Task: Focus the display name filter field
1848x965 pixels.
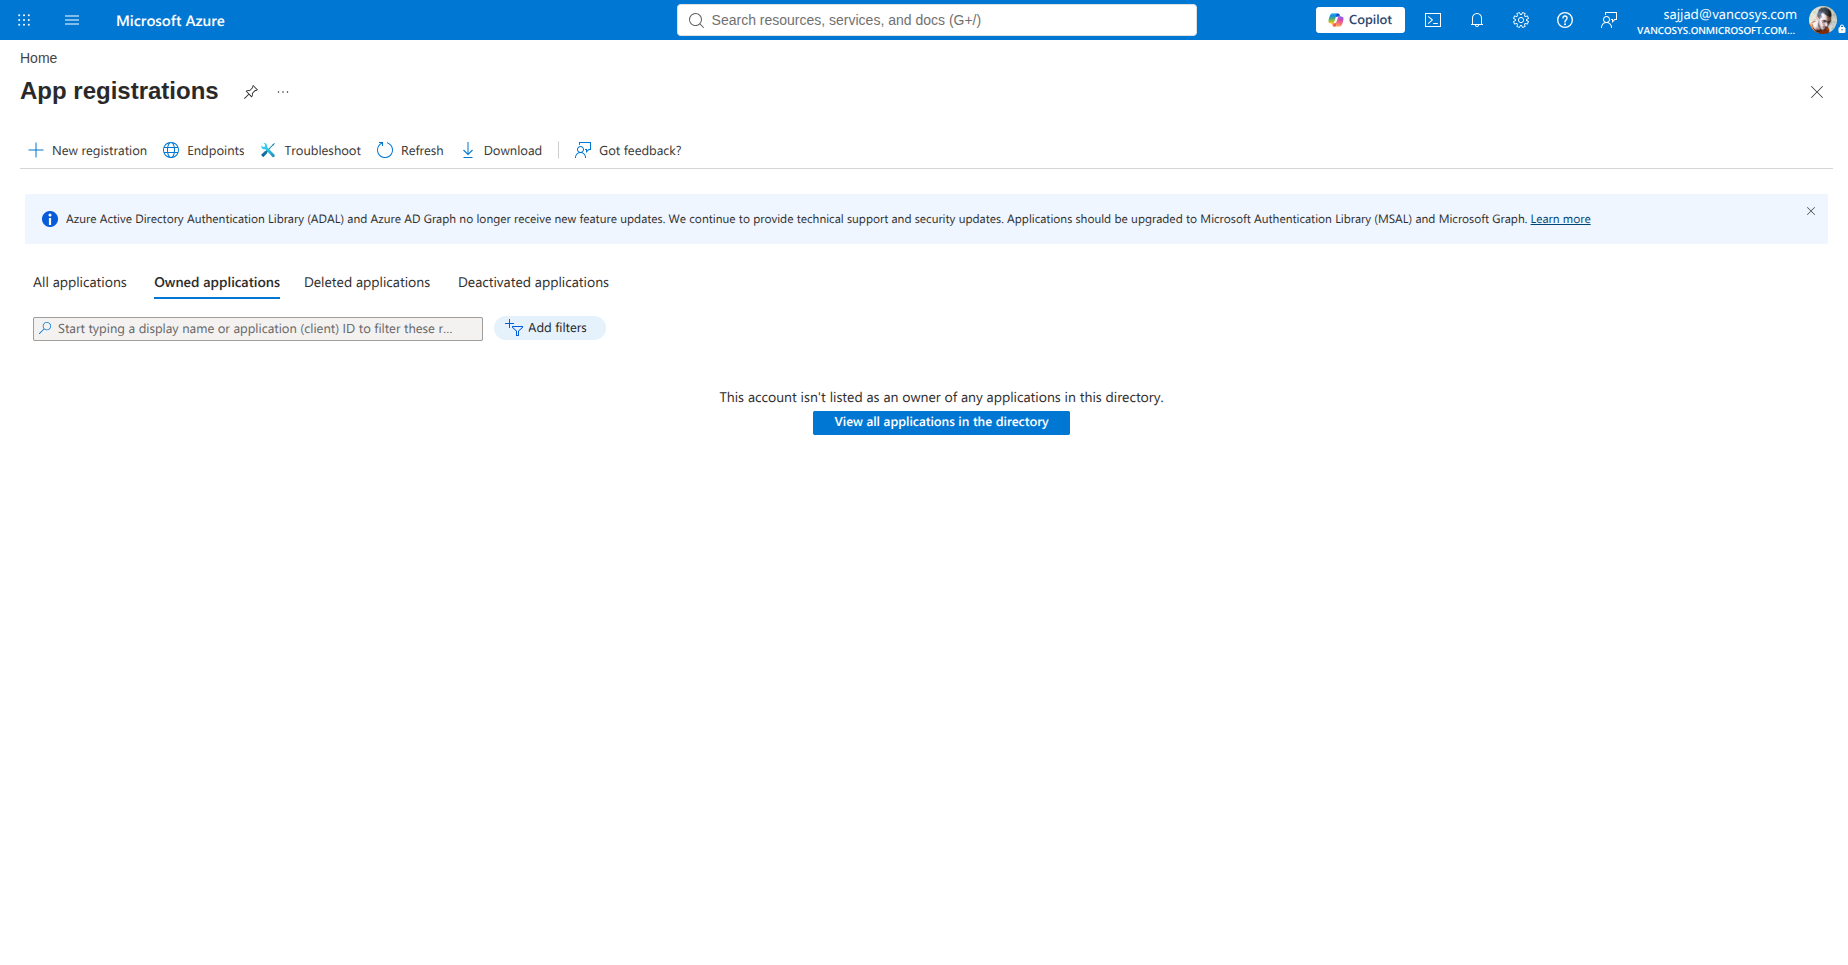Action: [258, 329]
